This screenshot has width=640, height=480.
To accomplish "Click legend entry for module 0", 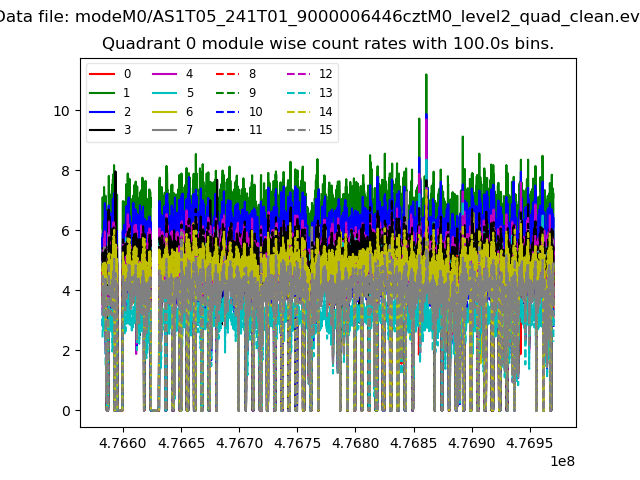I will coord(110,74).
